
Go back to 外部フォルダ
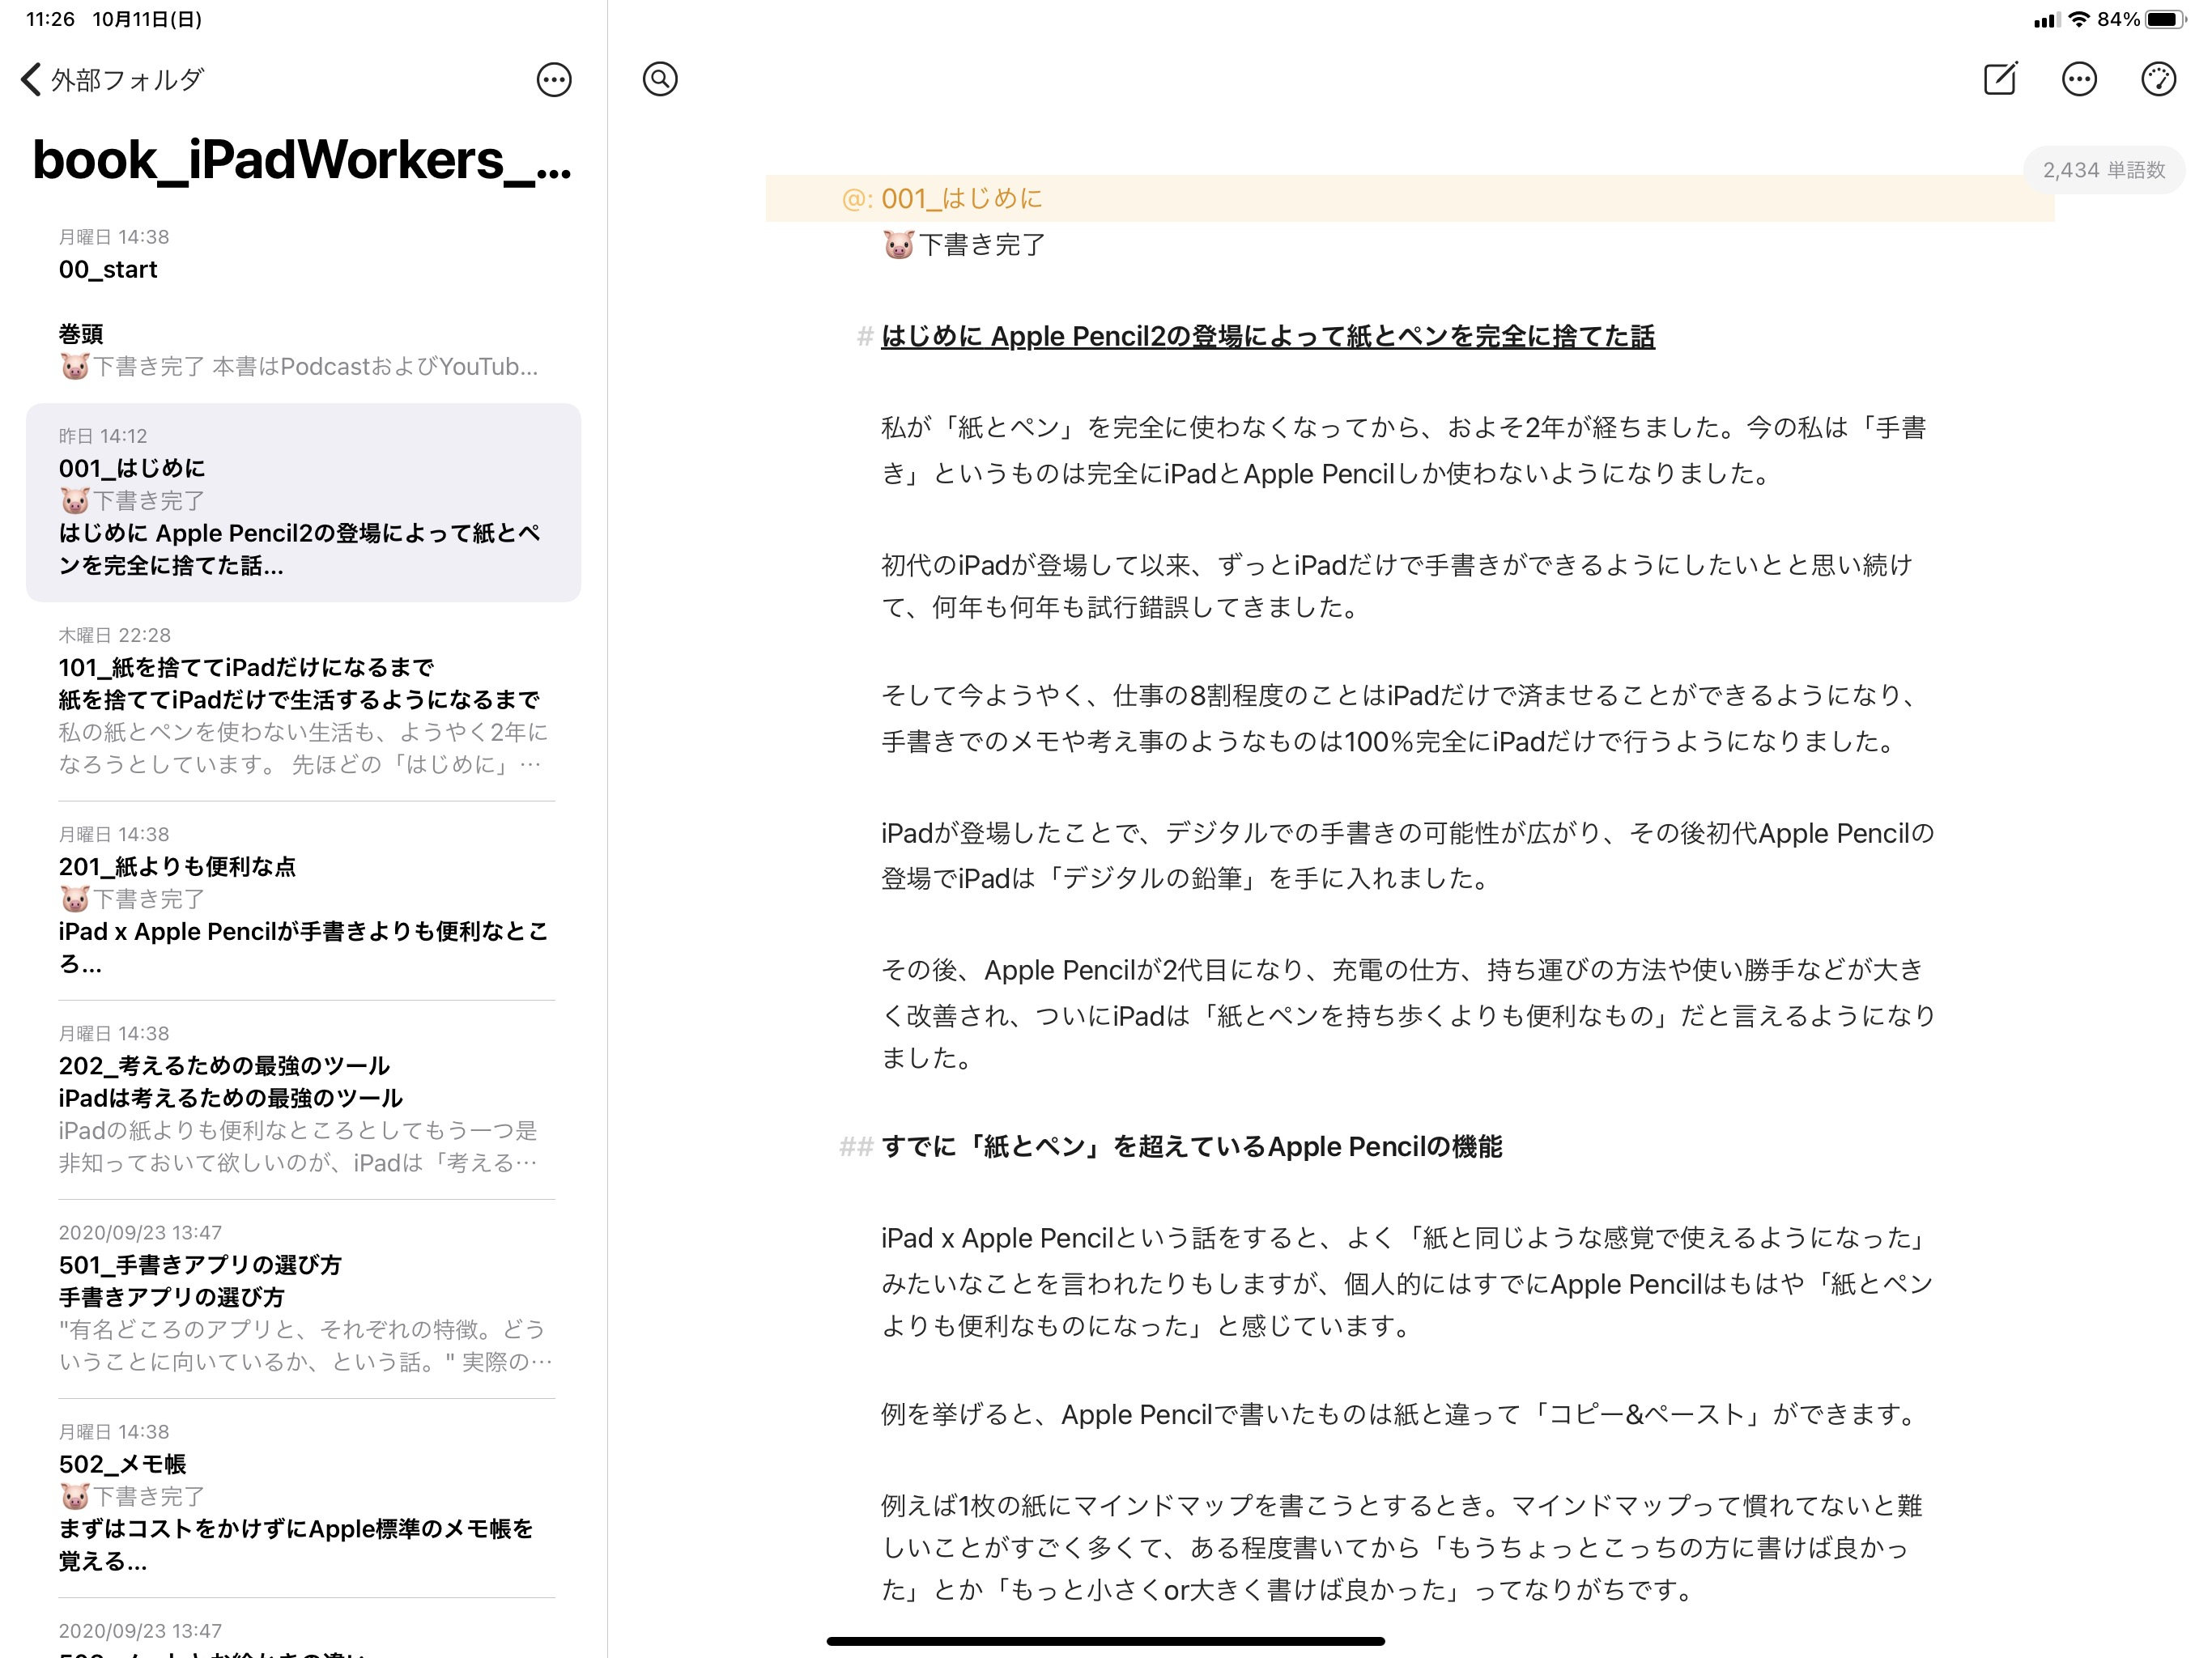tap(112, 80)
